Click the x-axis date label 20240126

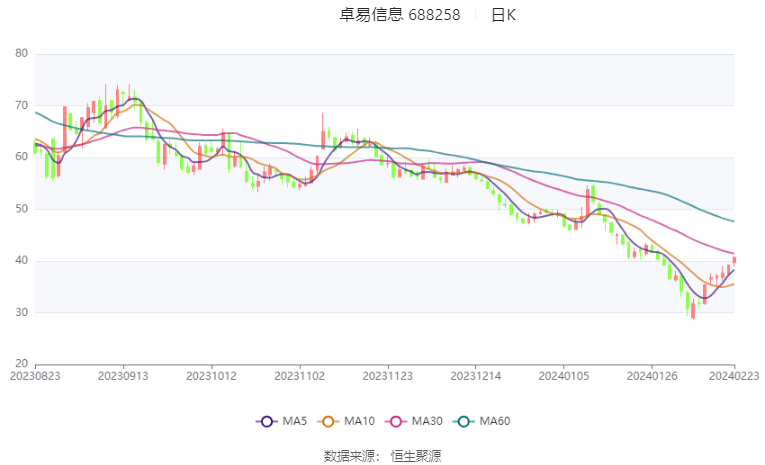(652, 376)
